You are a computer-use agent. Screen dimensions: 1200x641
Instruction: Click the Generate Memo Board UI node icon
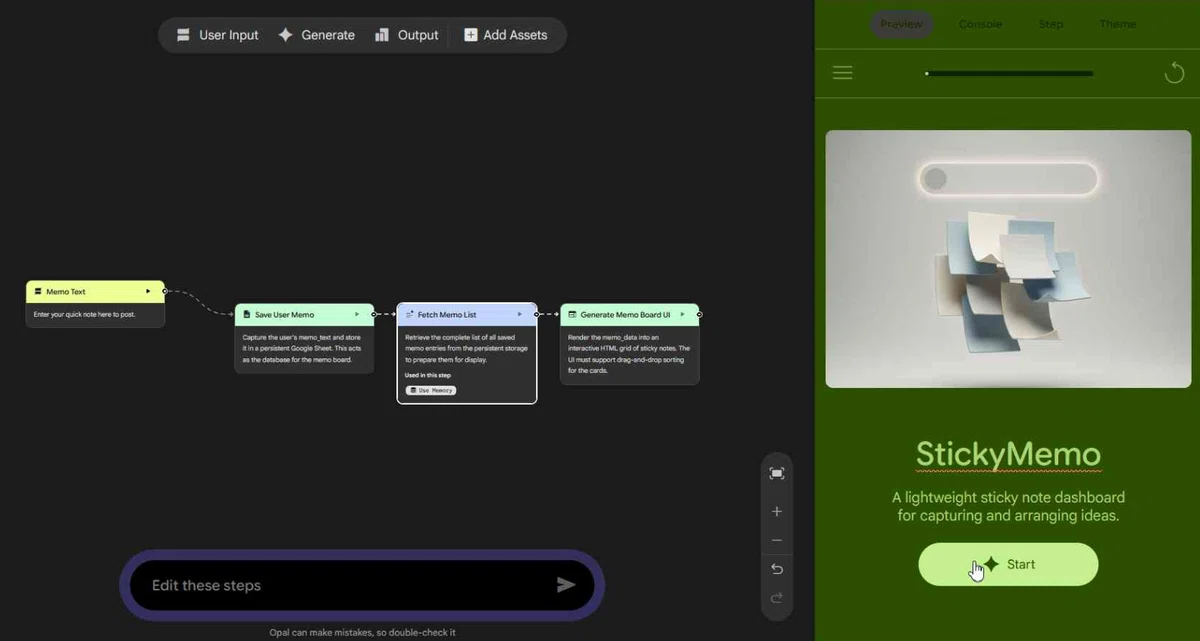572,314
